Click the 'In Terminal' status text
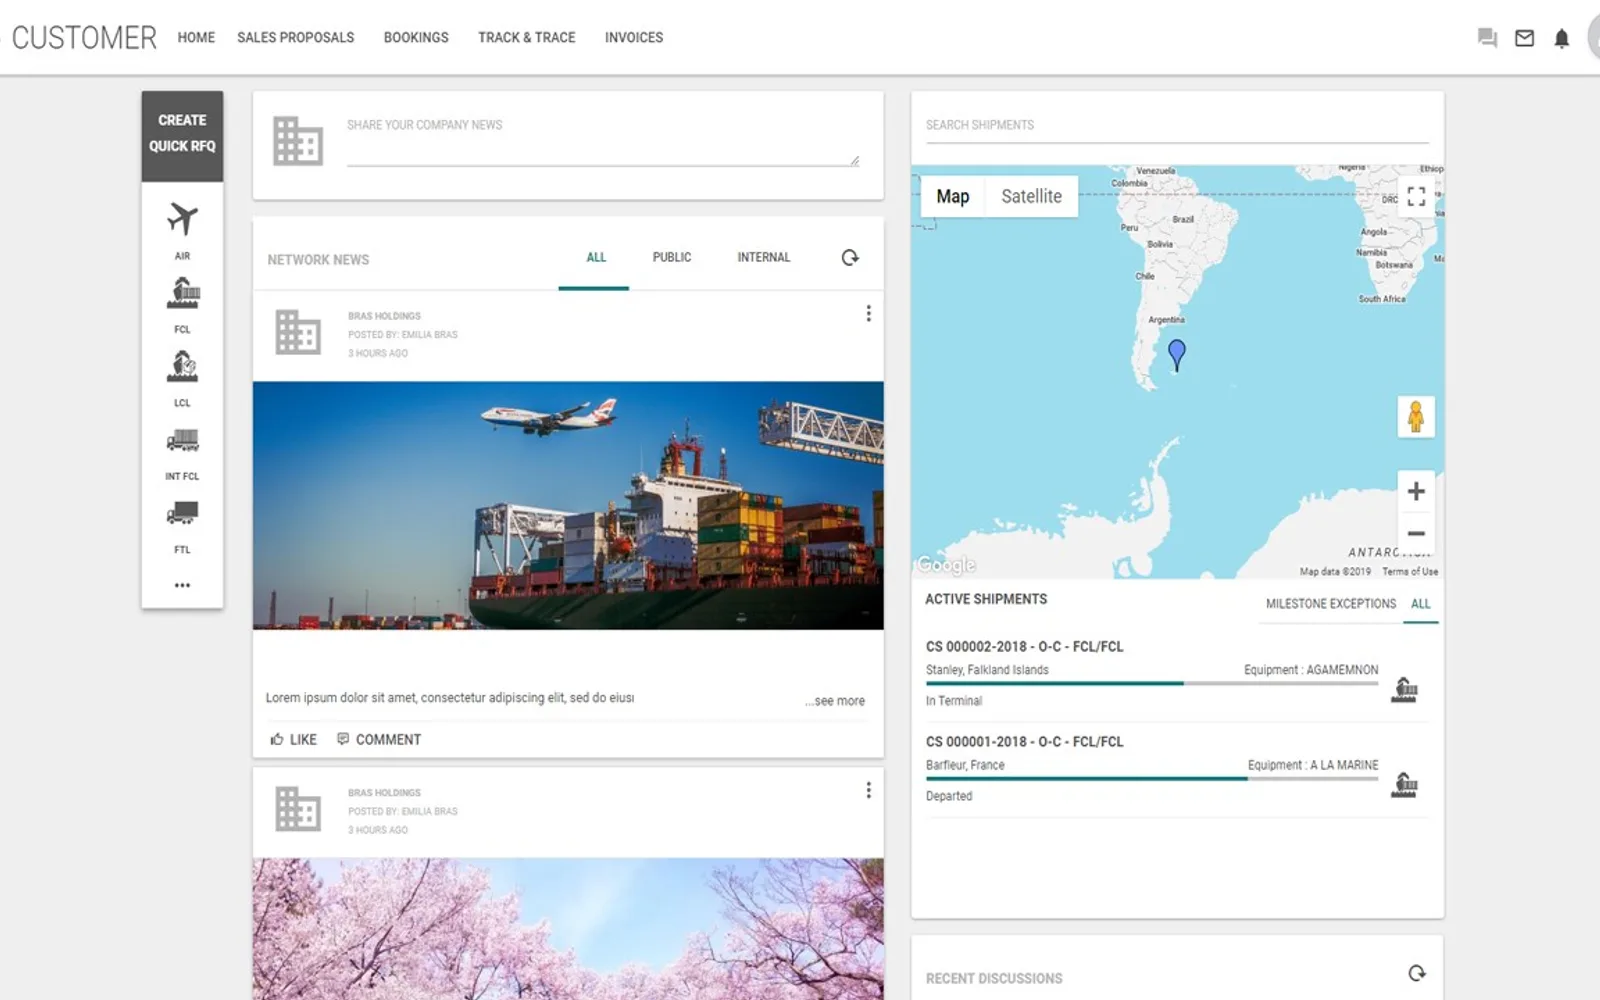 click(954, 701)
